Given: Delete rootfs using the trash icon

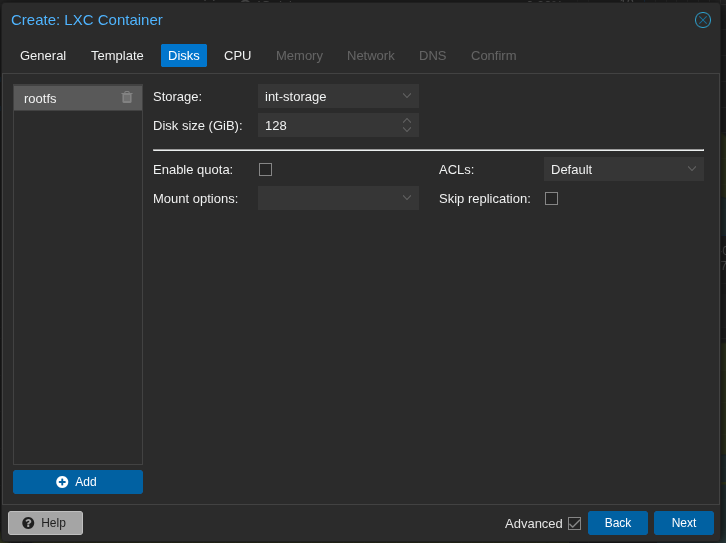Looking at the screenshot, I should coord(127,97).
